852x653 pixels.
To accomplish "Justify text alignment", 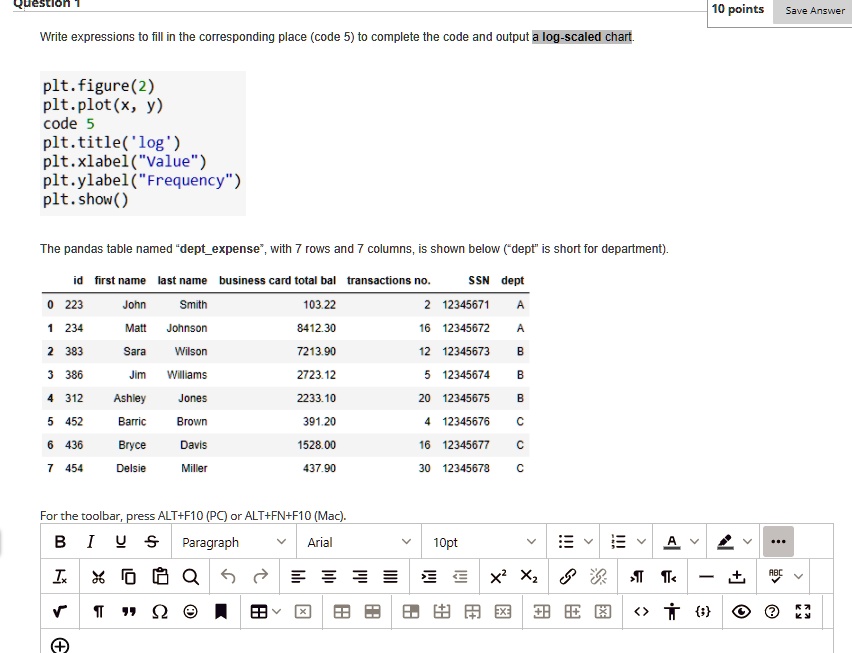I will tap(390, 576).
